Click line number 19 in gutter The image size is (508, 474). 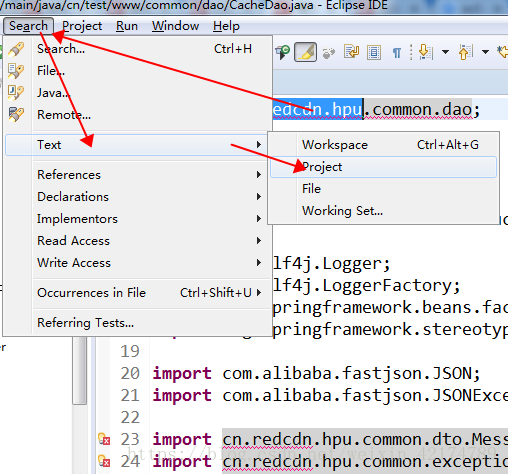[x=130, y=351]
